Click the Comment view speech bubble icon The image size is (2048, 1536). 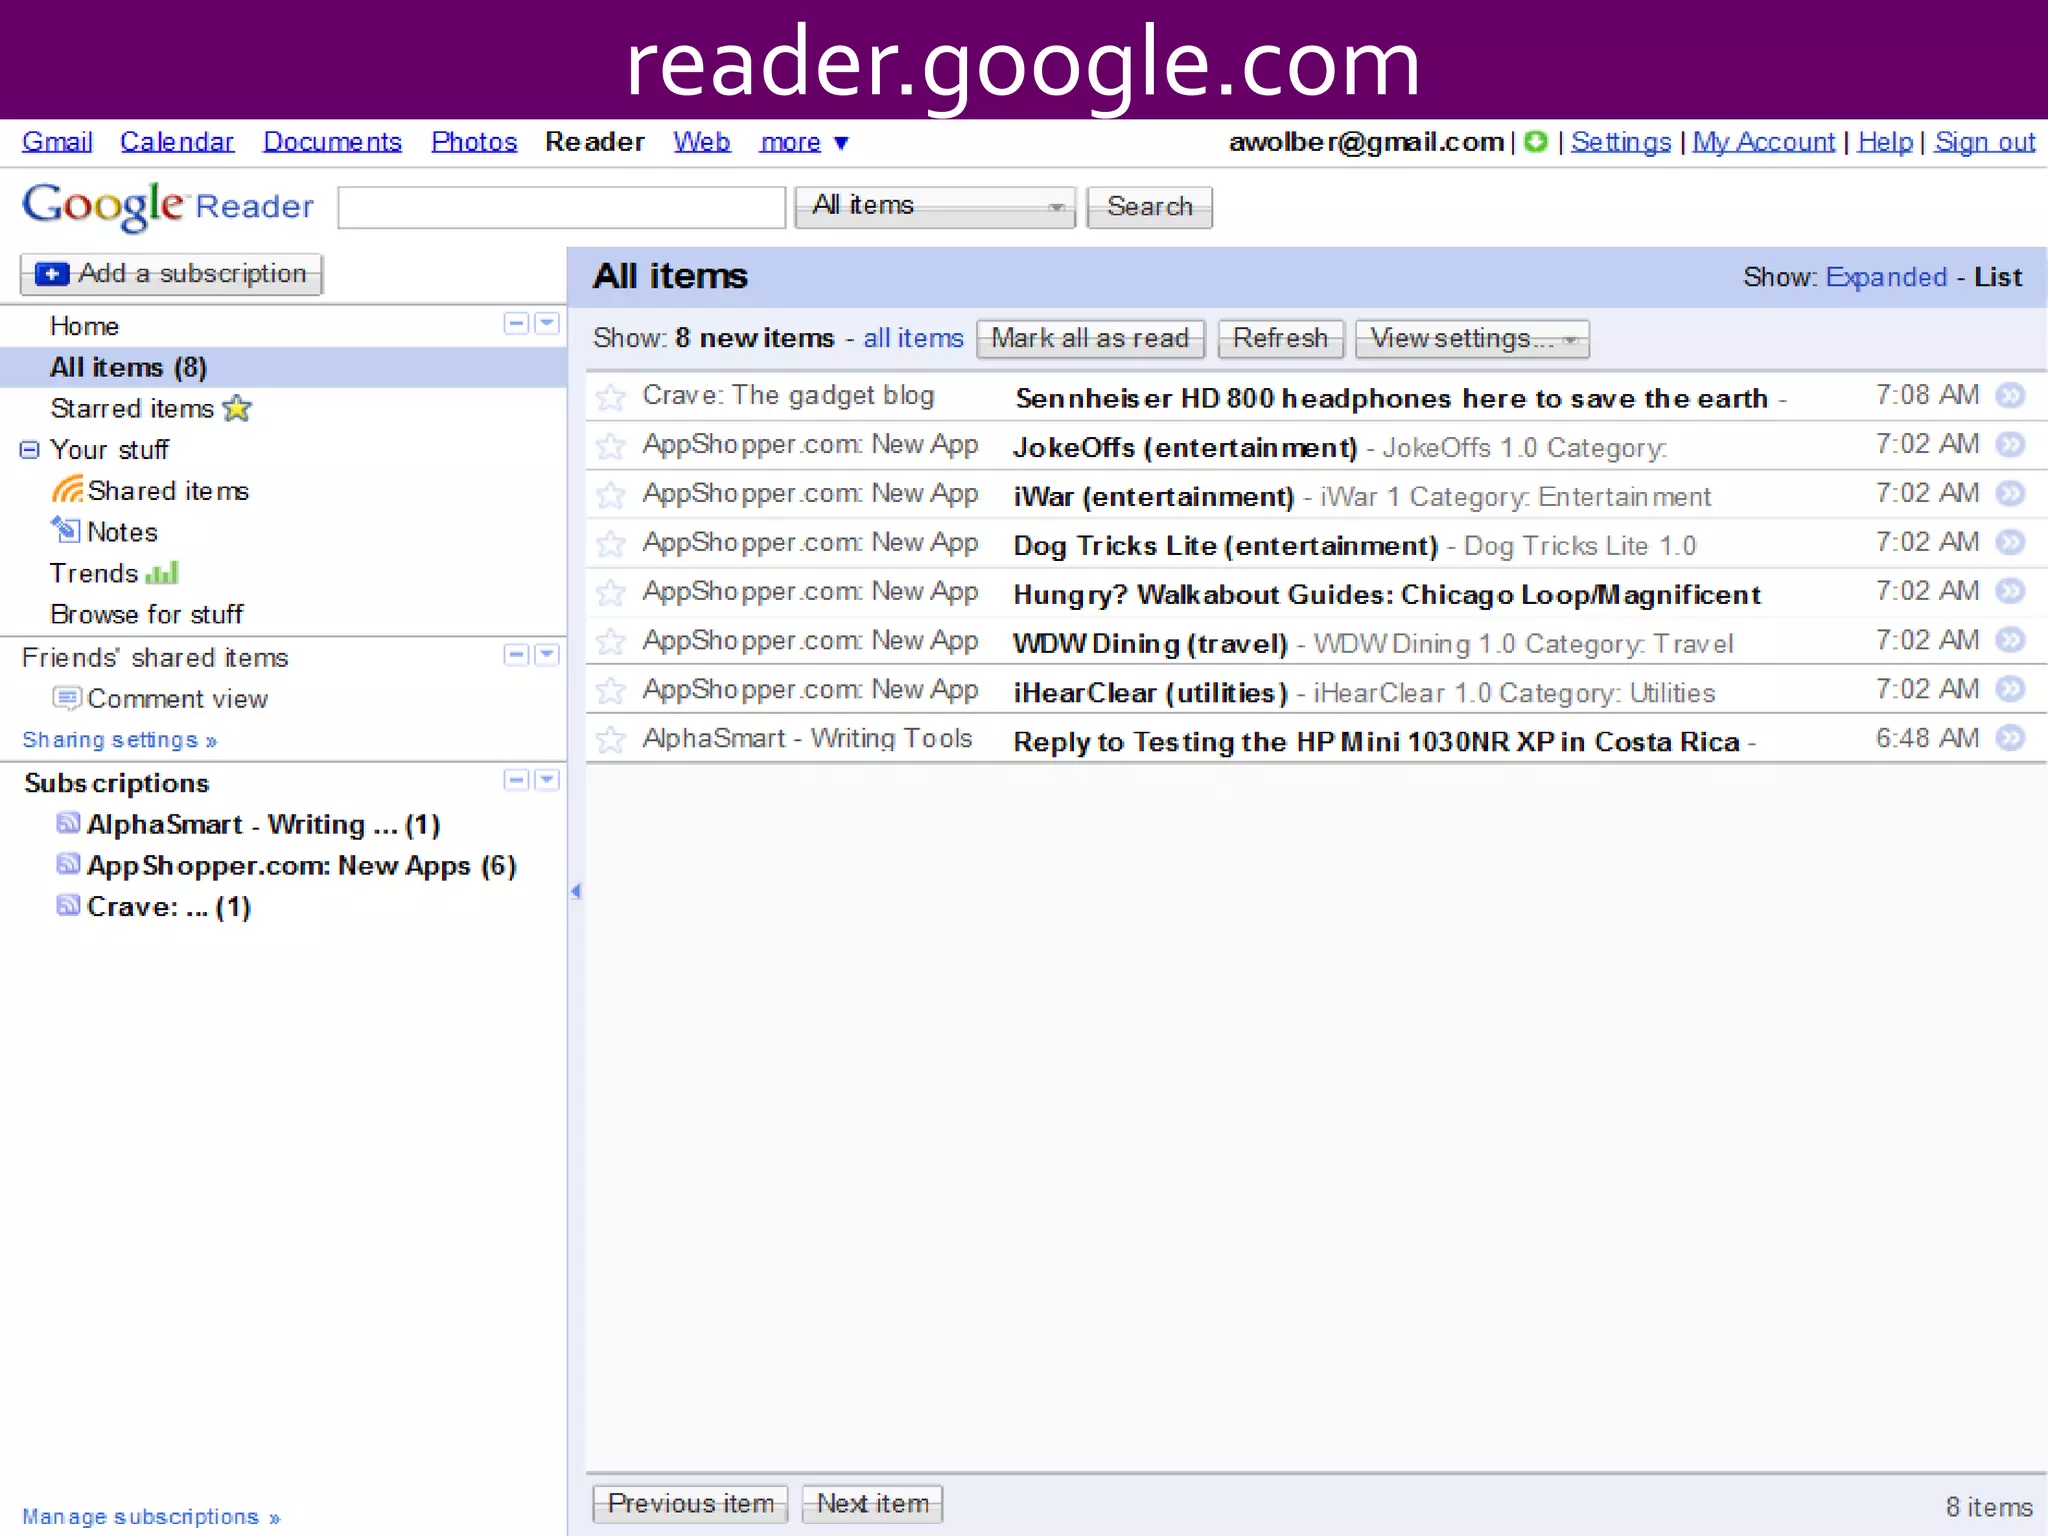coord(66,697)
